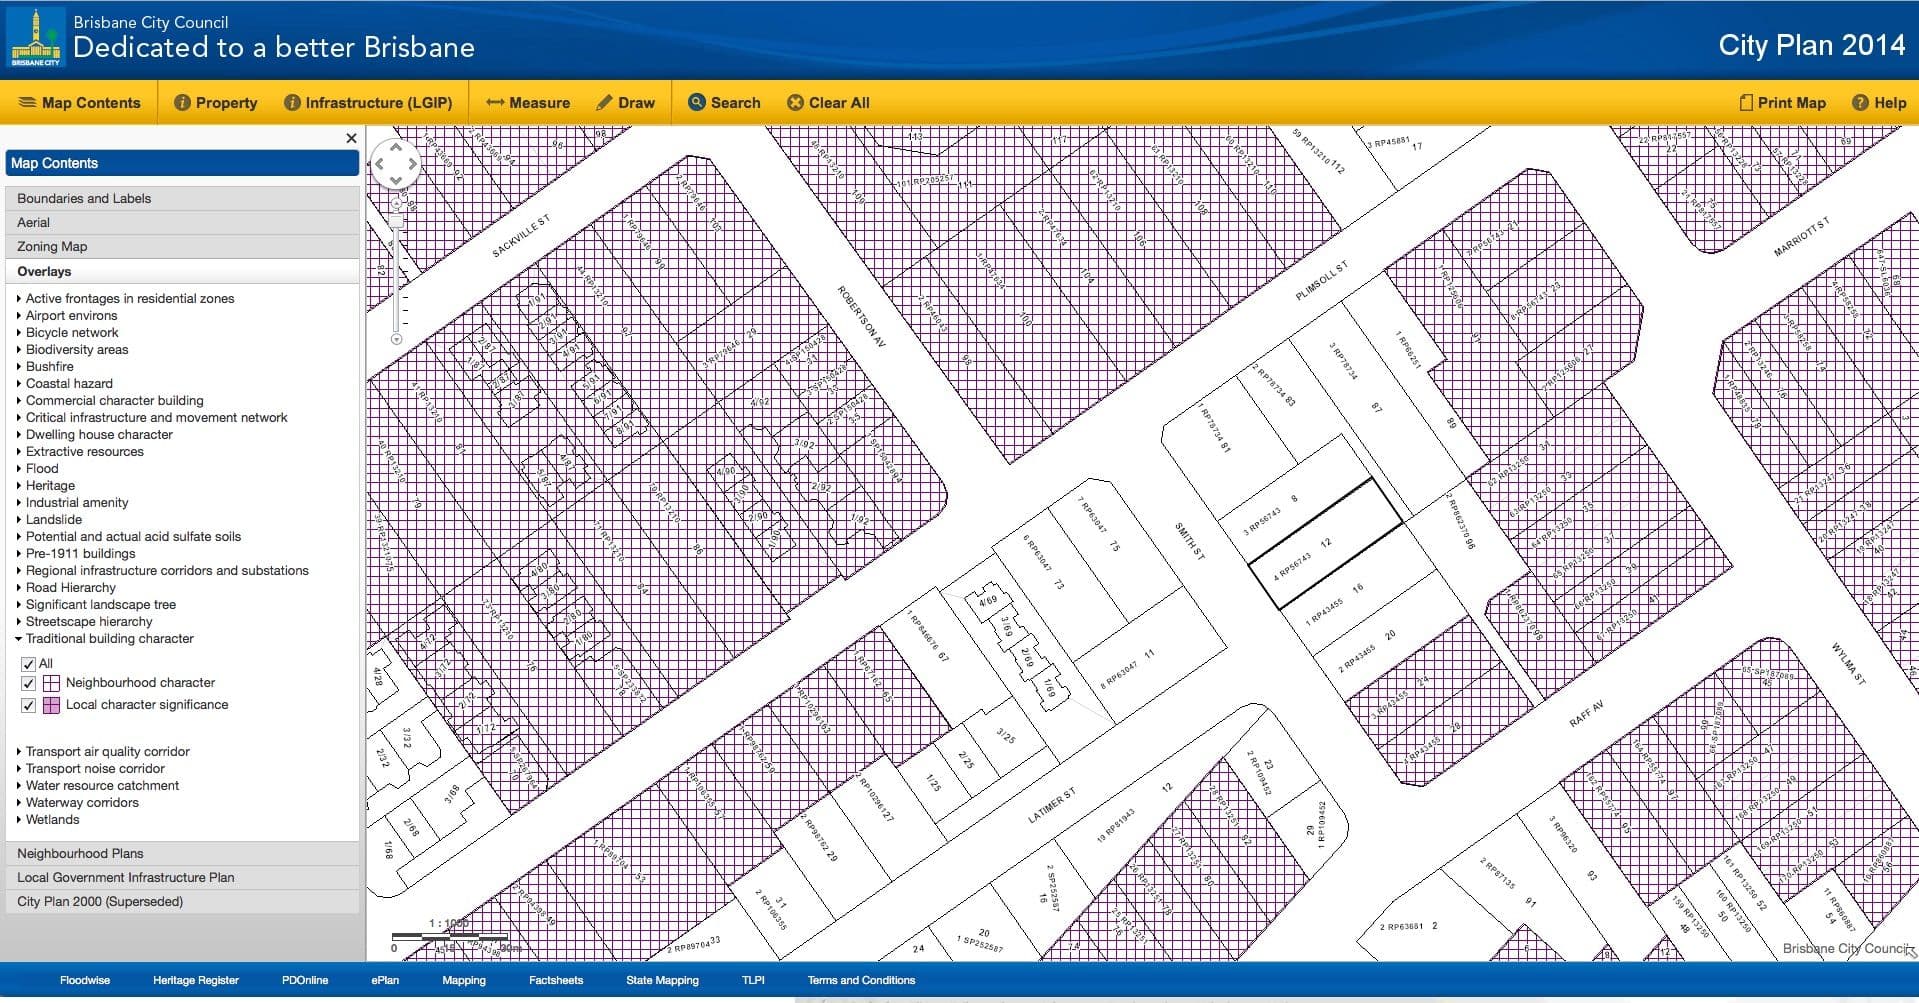Click the Measure double-arrow icon
The height and width of the screenshot is (1003, 1919).
[x=495, y=103]
